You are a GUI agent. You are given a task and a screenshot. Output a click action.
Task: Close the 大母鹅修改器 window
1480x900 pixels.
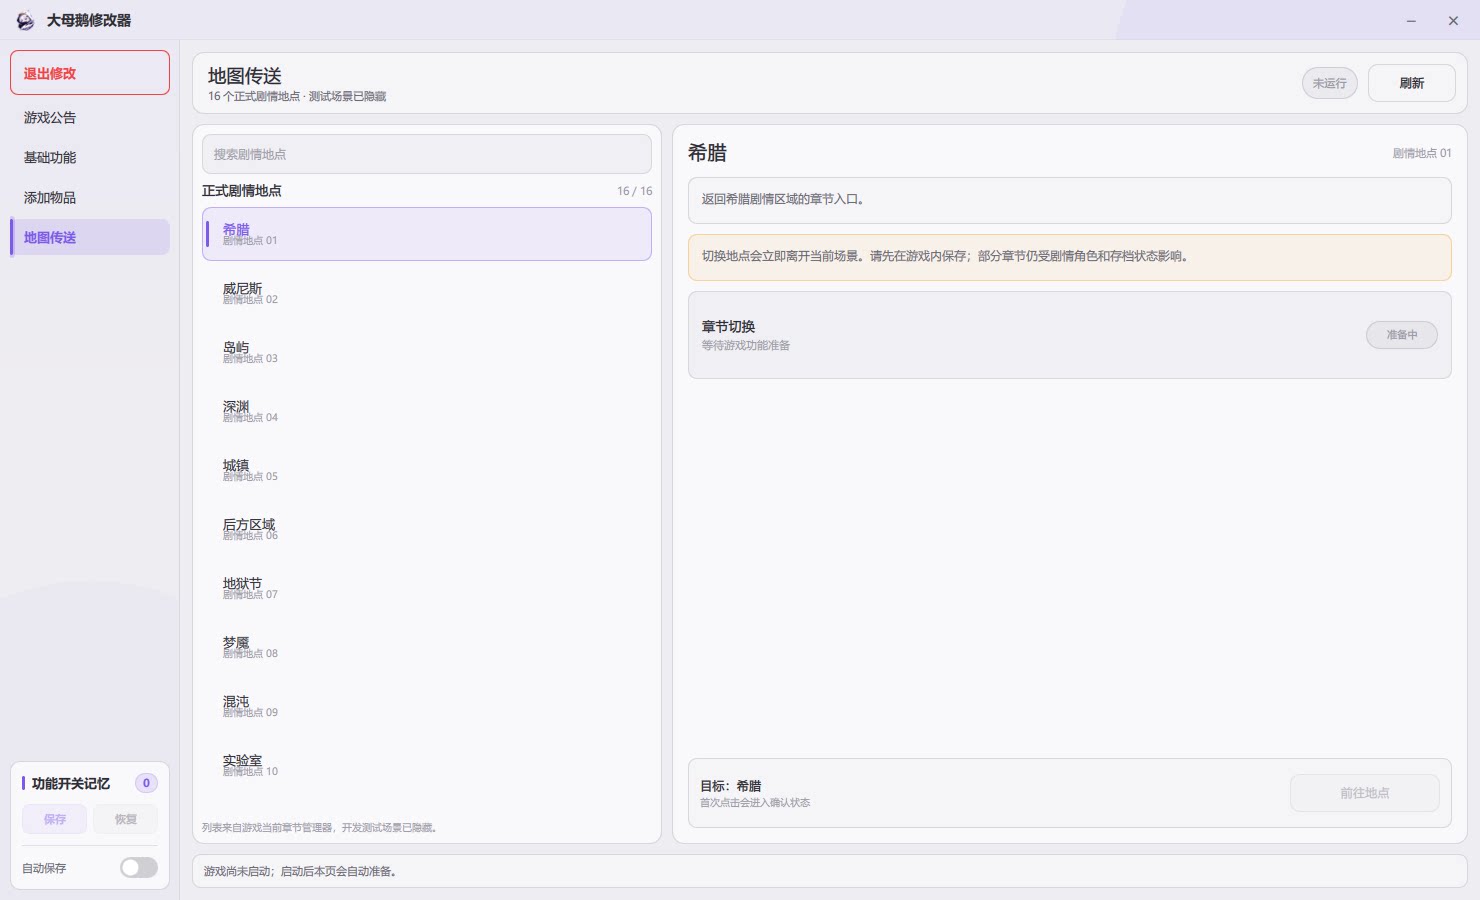1453,21
